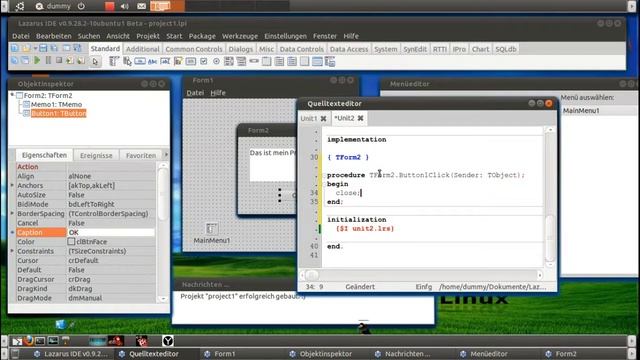This screenshot has width=640, height=360.
Task: Expand the BorderSpacing property
Action: [12, 213]
